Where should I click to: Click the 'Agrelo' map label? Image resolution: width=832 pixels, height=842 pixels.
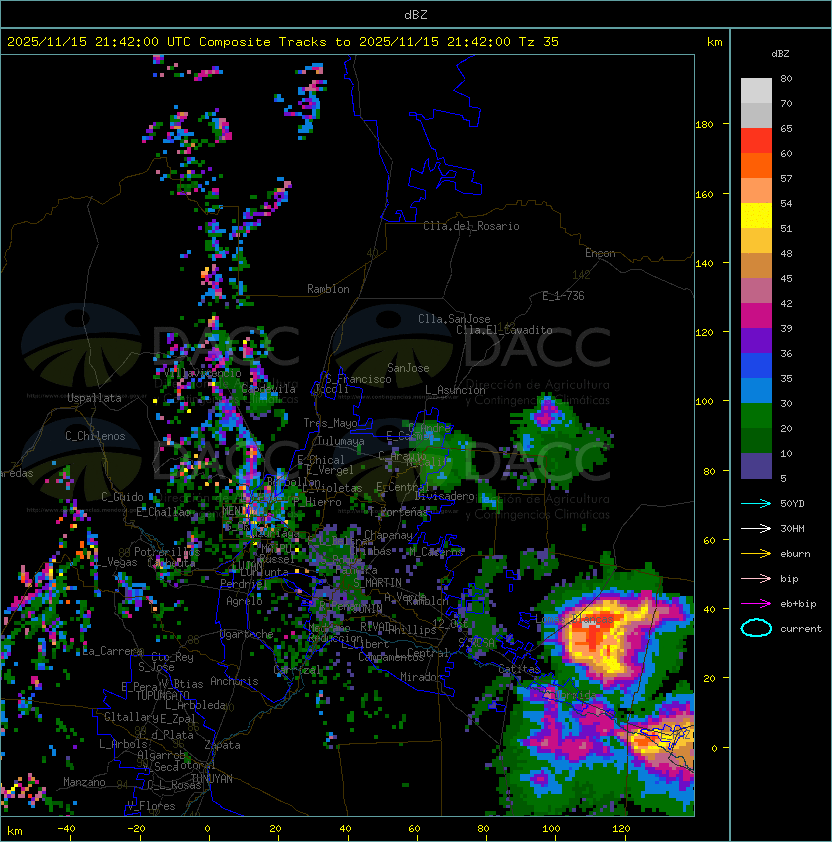click(x=244, y=601)
